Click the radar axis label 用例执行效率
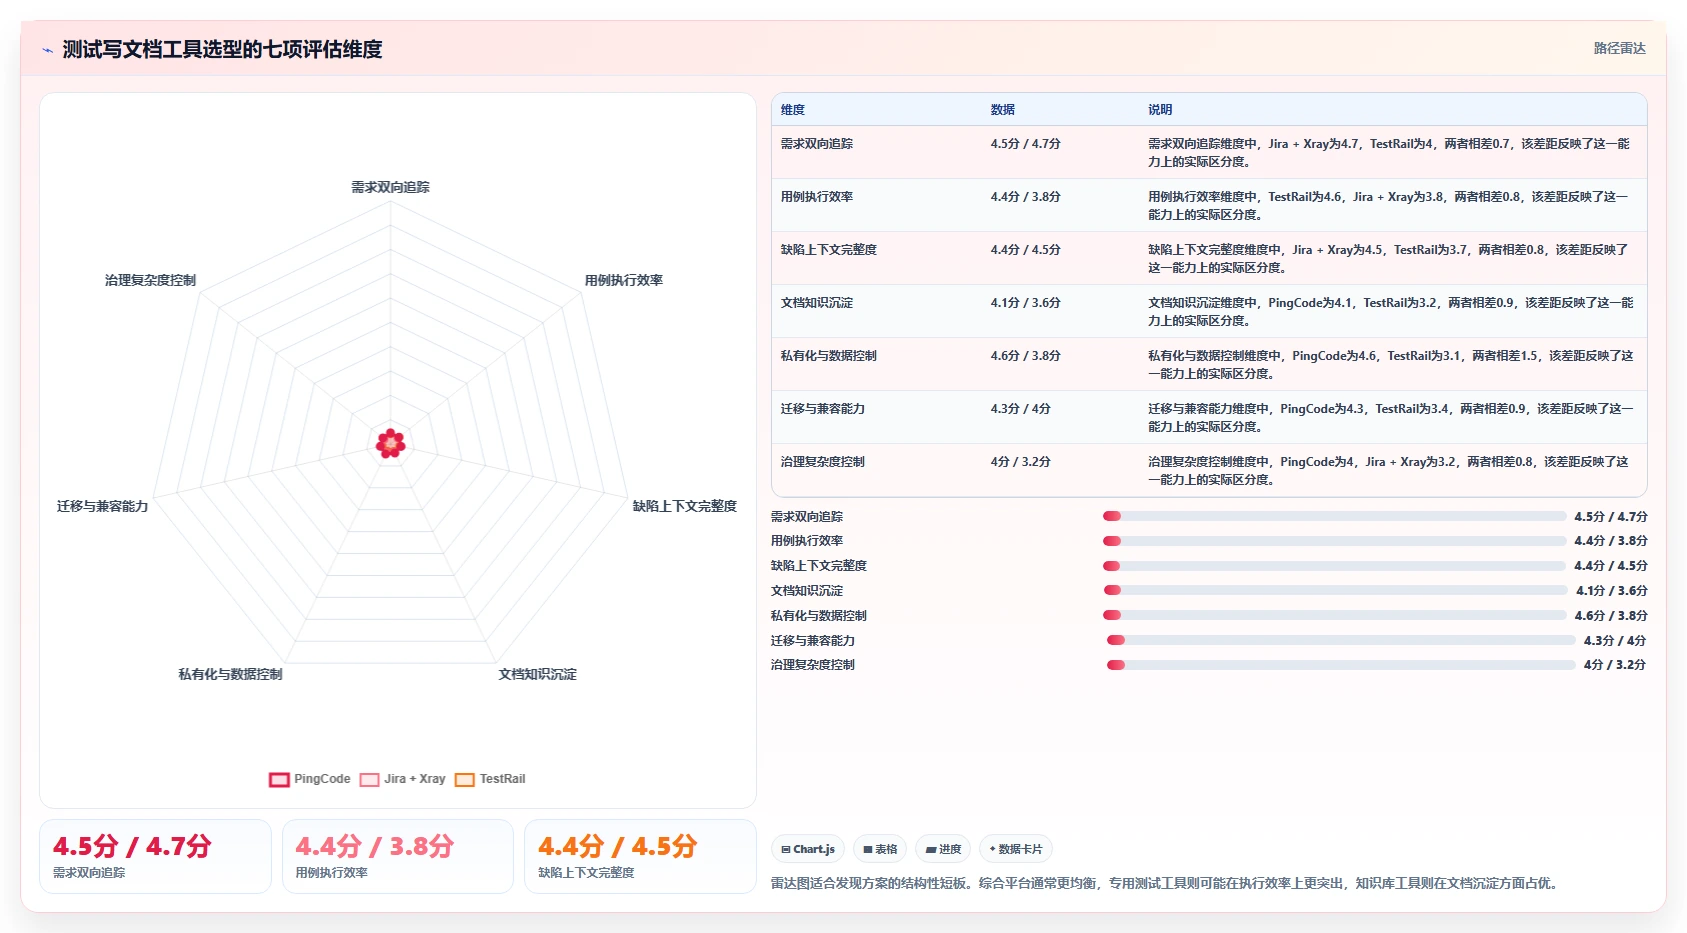 [624, 280]
